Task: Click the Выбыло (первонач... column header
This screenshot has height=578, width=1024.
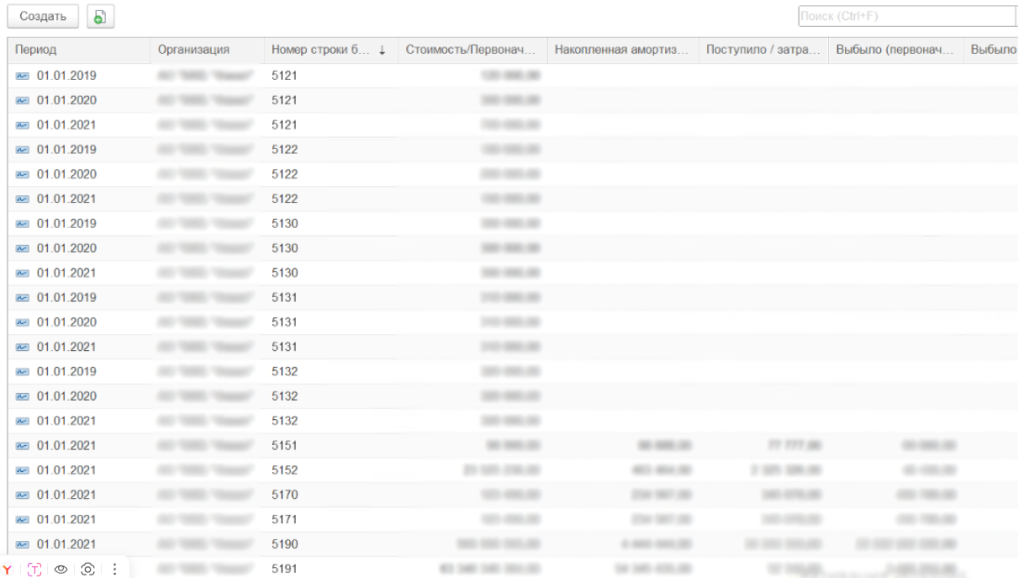Action: click(x=894, y=50)
